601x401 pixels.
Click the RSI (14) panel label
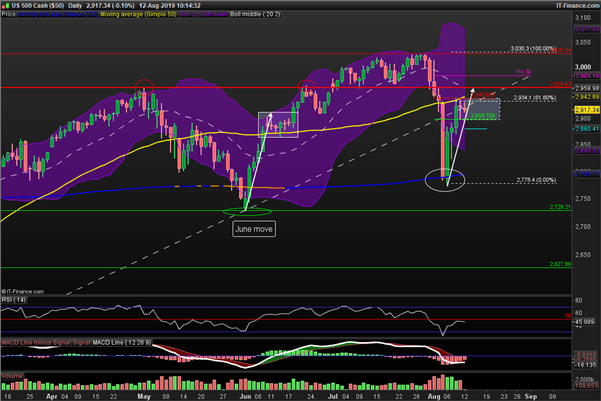tap(14, 300)
